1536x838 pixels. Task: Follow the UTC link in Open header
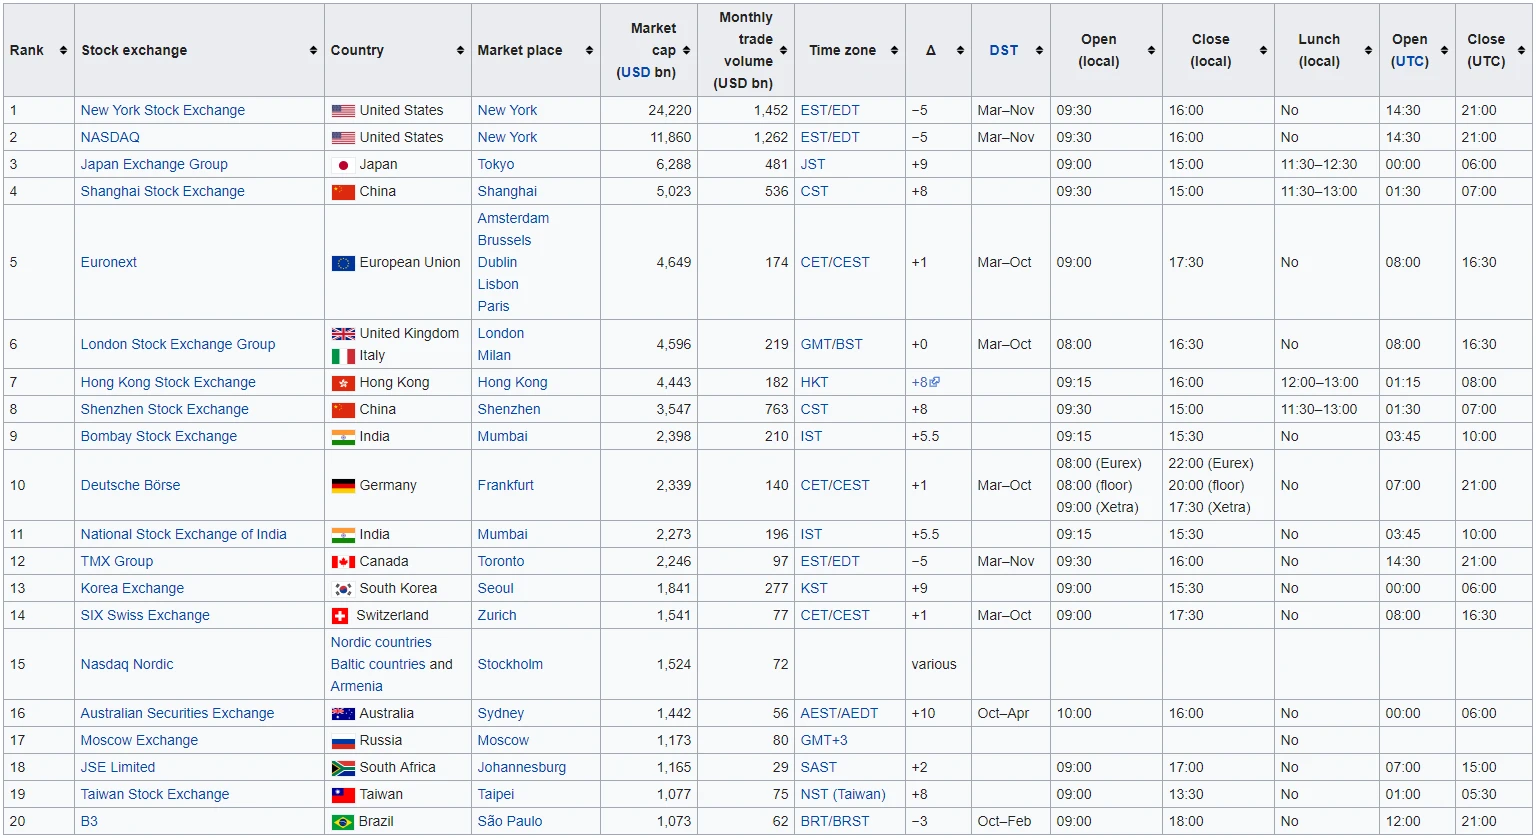coord(1410,61)
